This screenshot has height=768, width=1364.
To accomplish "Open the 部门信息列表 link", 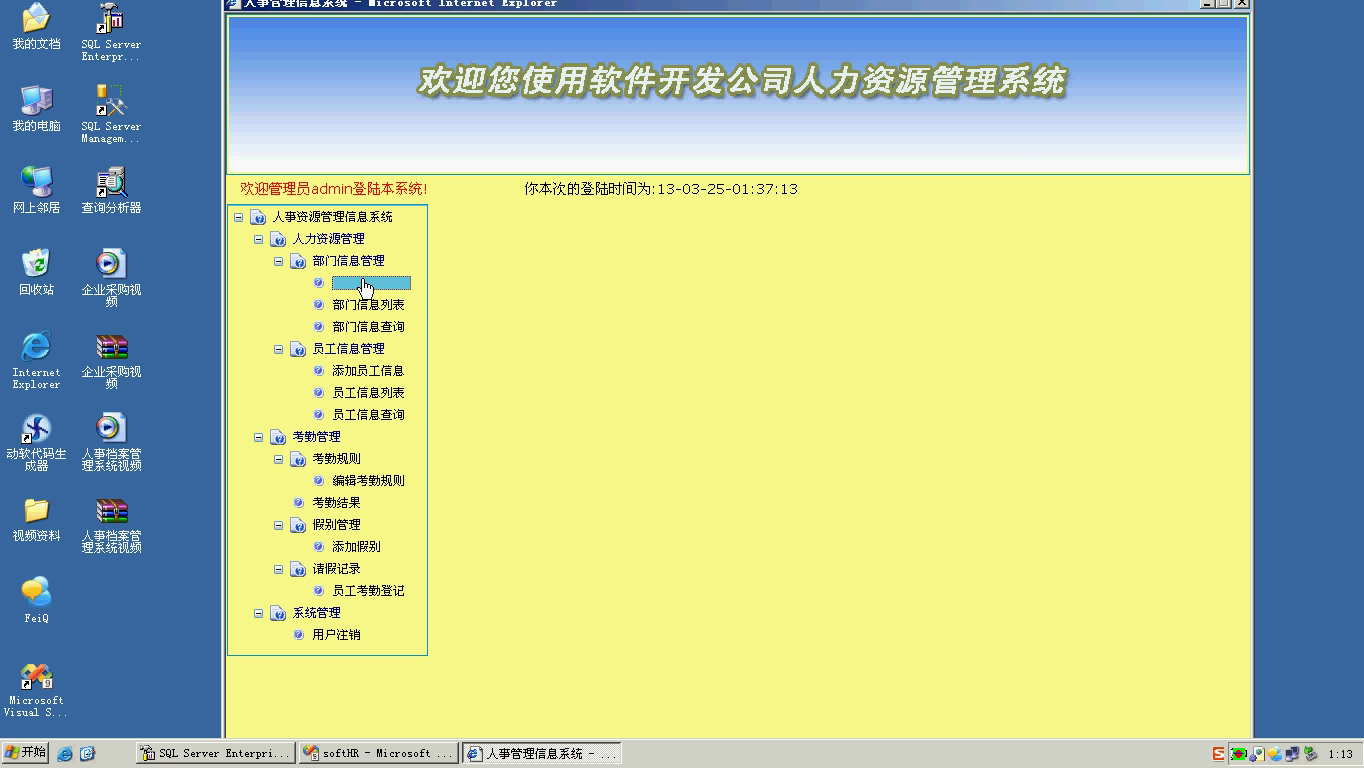I will [368, 305].
